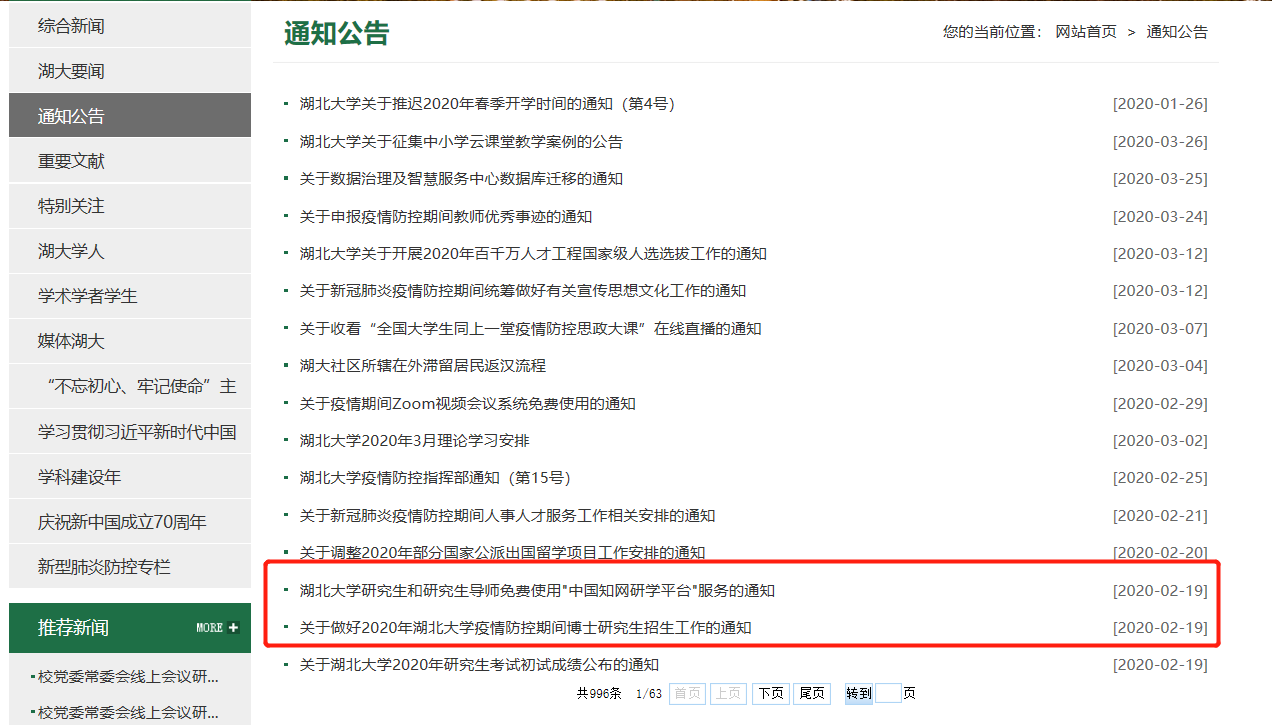Open first 校党委常委会线上会议 recommended news
Image resolution: width=1272 pixels, height=725 pixels.
tap(128, 677)
